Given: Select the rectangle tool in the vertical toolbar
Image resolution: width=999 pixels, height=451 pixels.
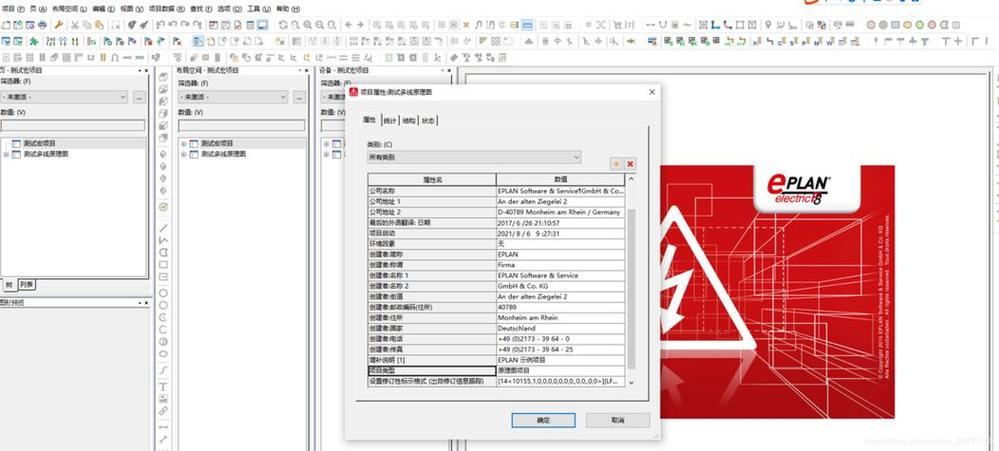Looking at the screenshot, I should point(163,264).
